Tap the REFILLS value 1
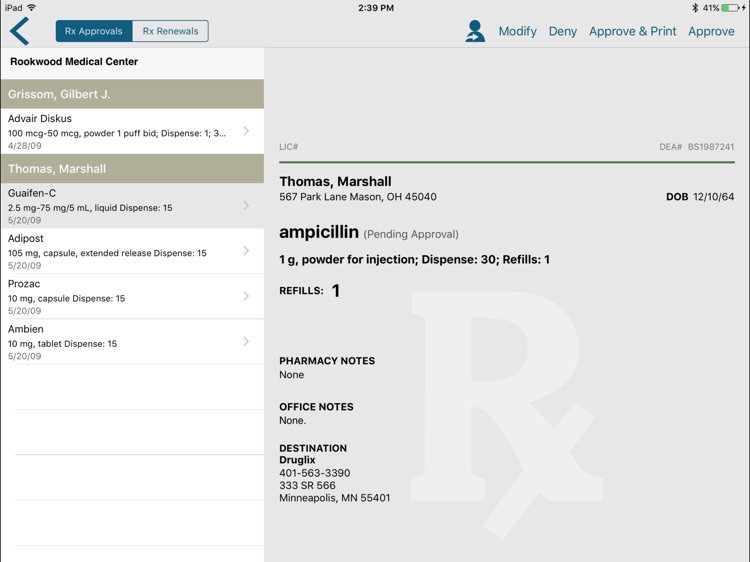750x562 pixels. pyautogui.click(x=336, y=290)
